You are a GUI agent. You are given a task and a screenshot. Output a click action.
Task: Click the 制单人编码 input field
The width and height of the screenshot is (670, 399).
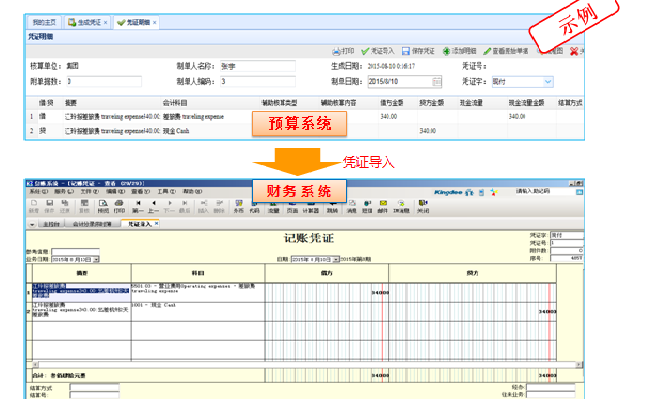pyautogui.click(x=258, y=81)
